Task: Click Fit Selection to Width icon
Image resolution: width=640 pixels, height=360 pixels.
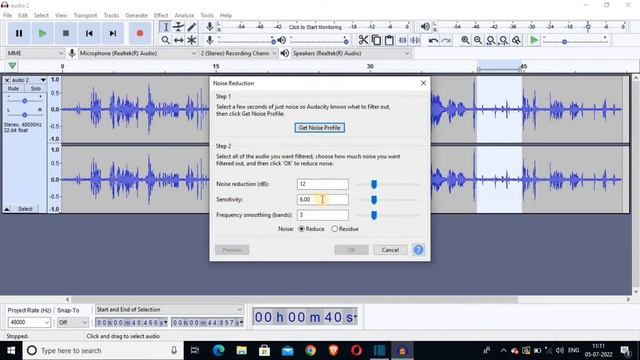Action: point(491,40)
